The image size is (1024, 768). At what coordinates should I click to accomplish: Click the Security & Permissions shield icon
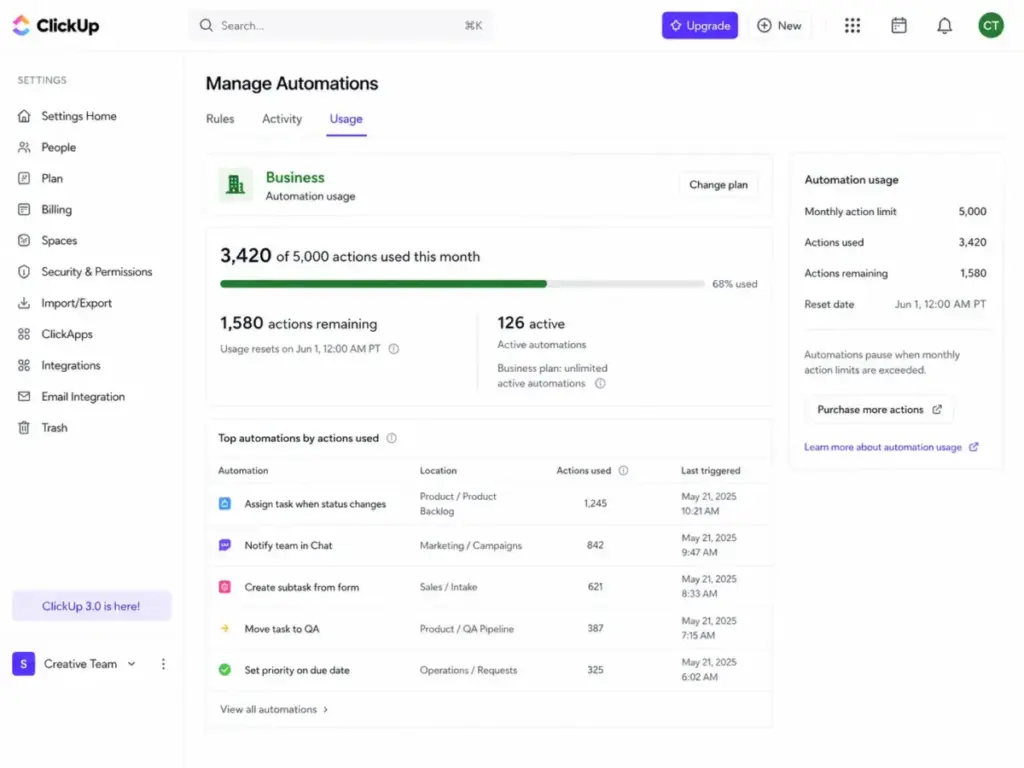(x=24, y=272)
